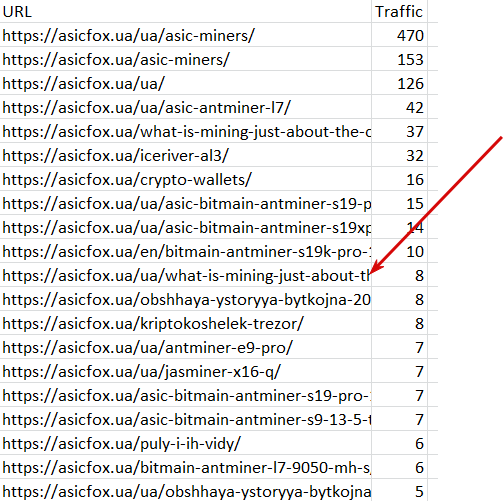Click the traffic value 42
This screenshot has height=501, width=503.
pos(399,107)
